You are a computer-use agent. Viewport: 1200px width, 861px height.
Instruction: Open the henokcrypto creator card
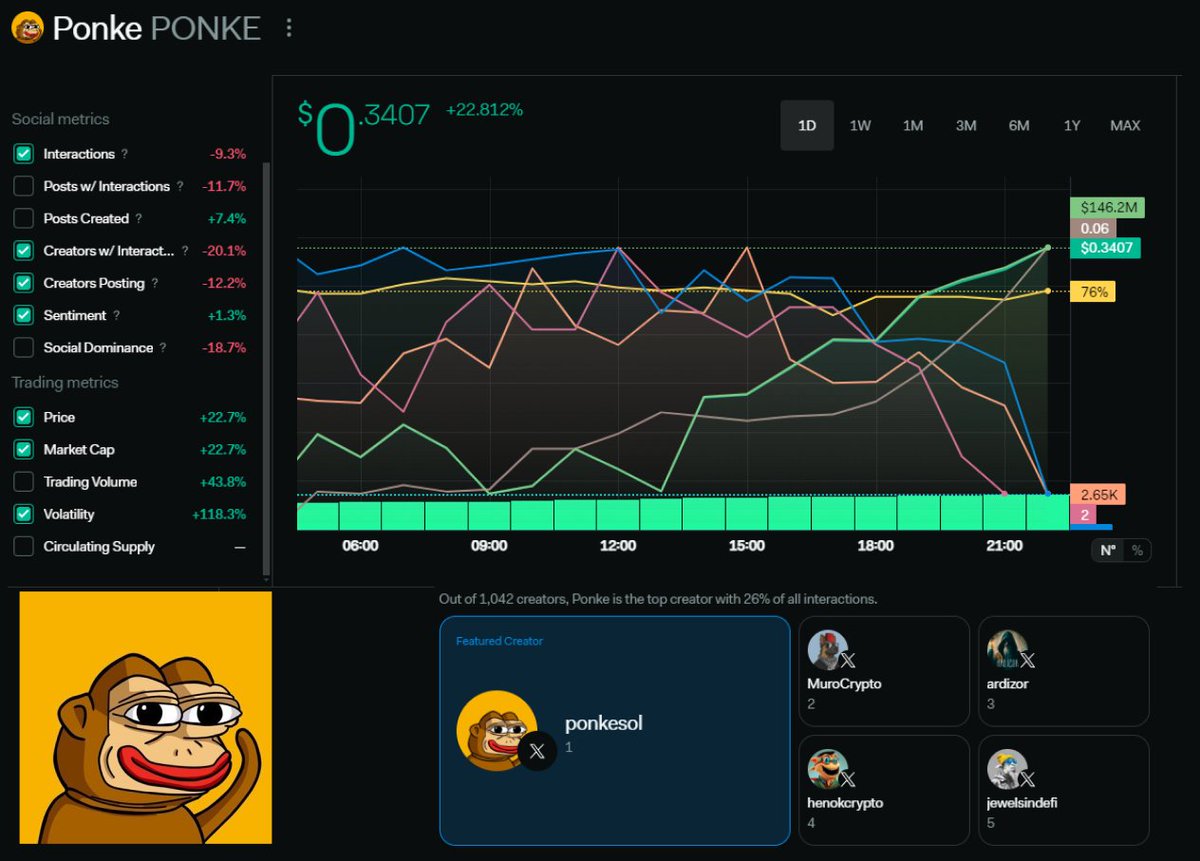884,790
